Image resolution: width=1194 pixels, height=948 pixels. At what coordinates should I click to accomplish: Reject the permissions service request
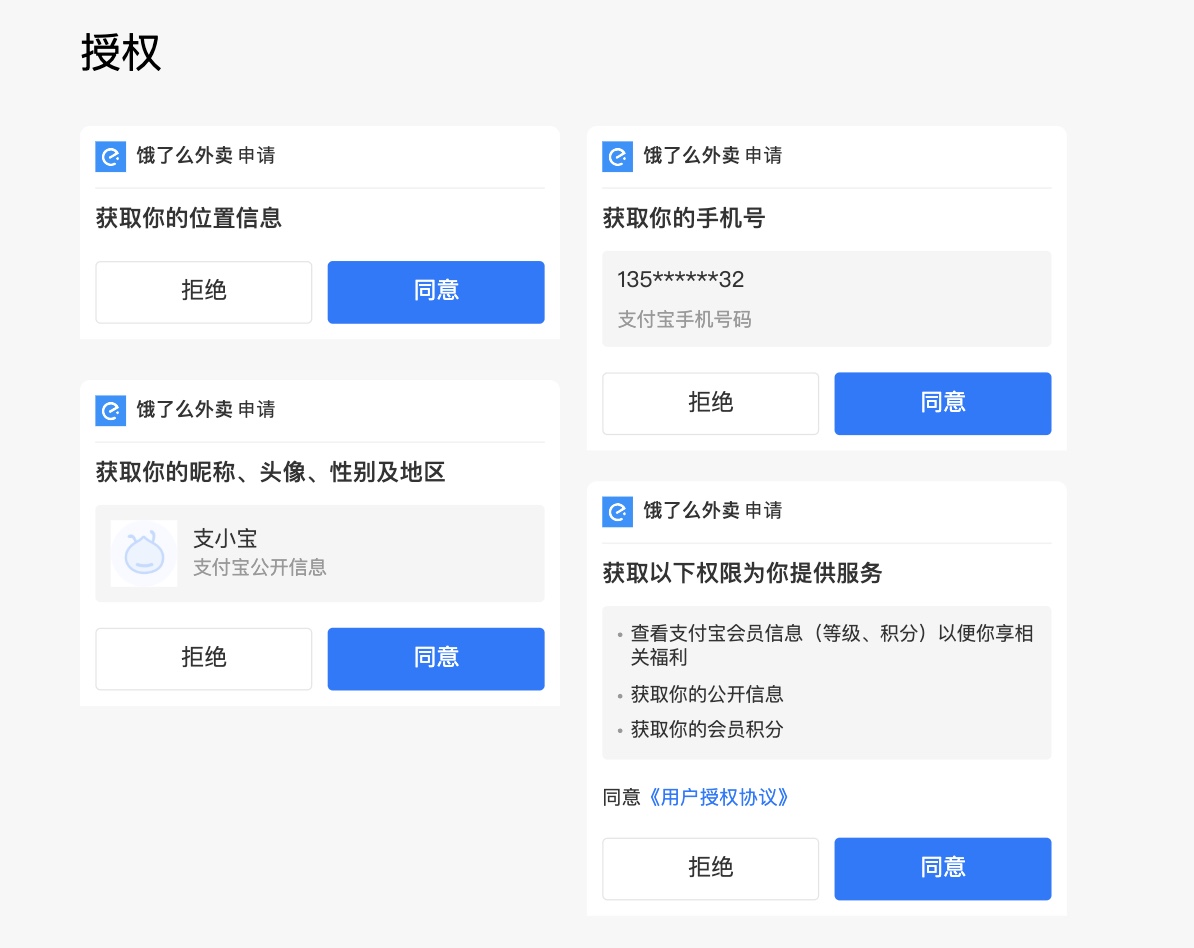(710, 869)
